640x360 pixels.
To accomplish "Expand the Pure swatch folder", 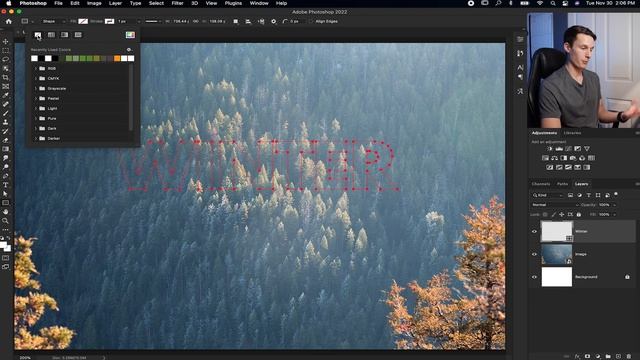I will (36, 118).
